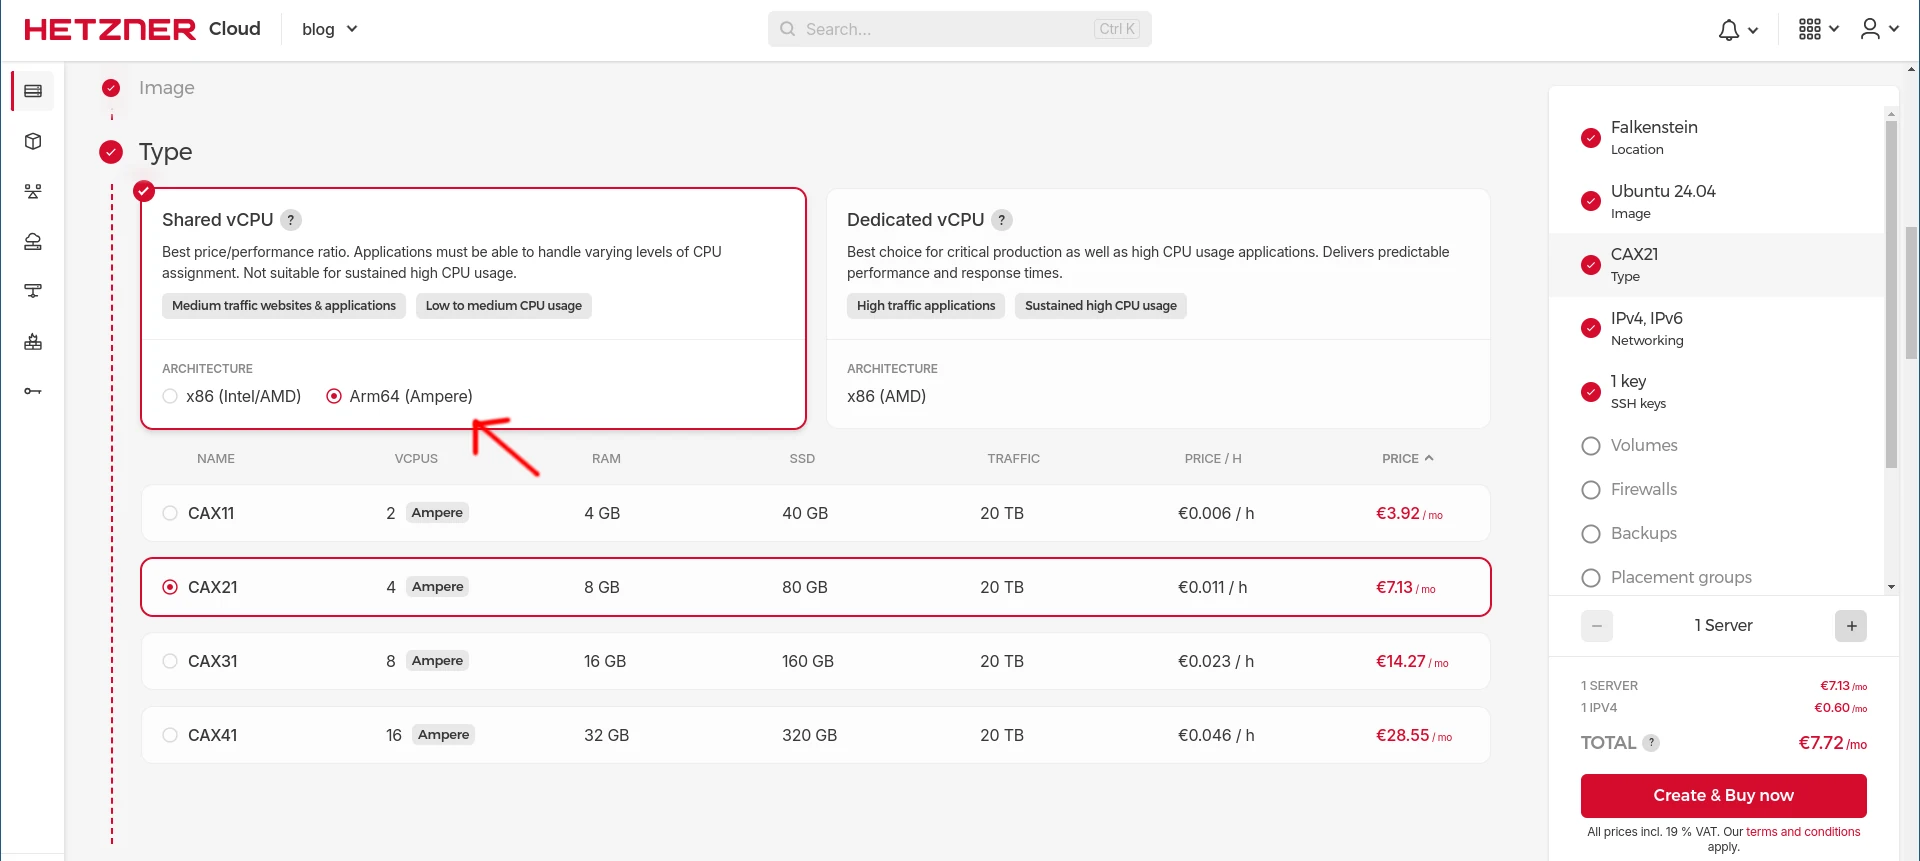Select the CAX31 server type
The image size is (1920, 861).
(816, 661)
